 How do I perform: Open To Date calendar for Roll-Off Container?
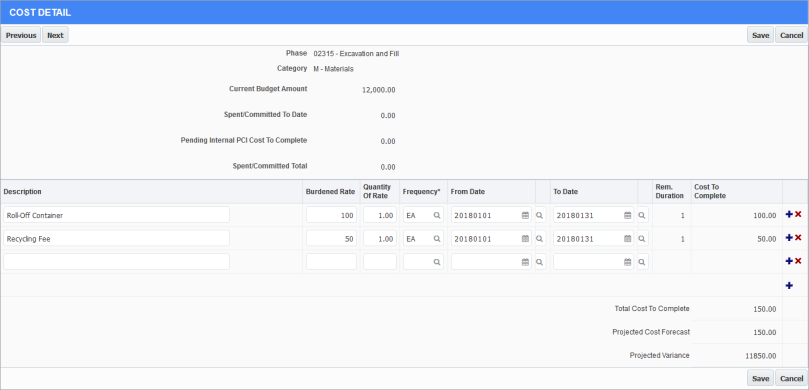tap(627, 215)
